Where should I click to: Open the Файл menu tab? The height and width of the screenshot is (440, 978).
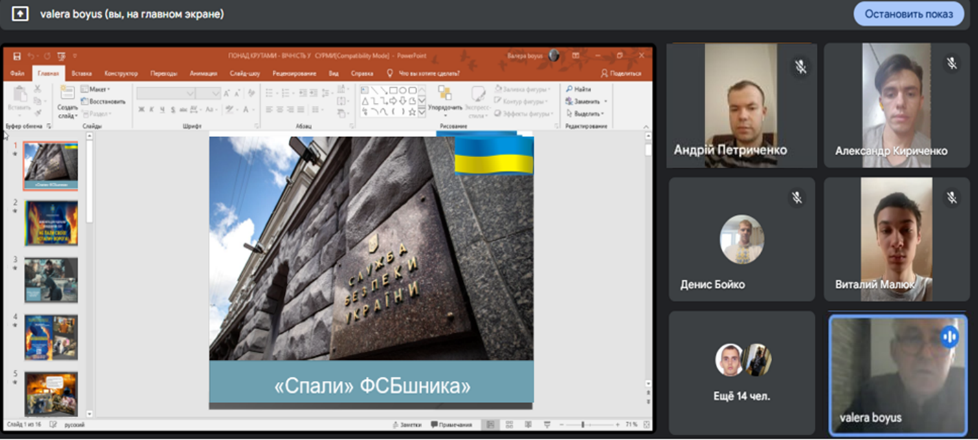coord(17,73)
